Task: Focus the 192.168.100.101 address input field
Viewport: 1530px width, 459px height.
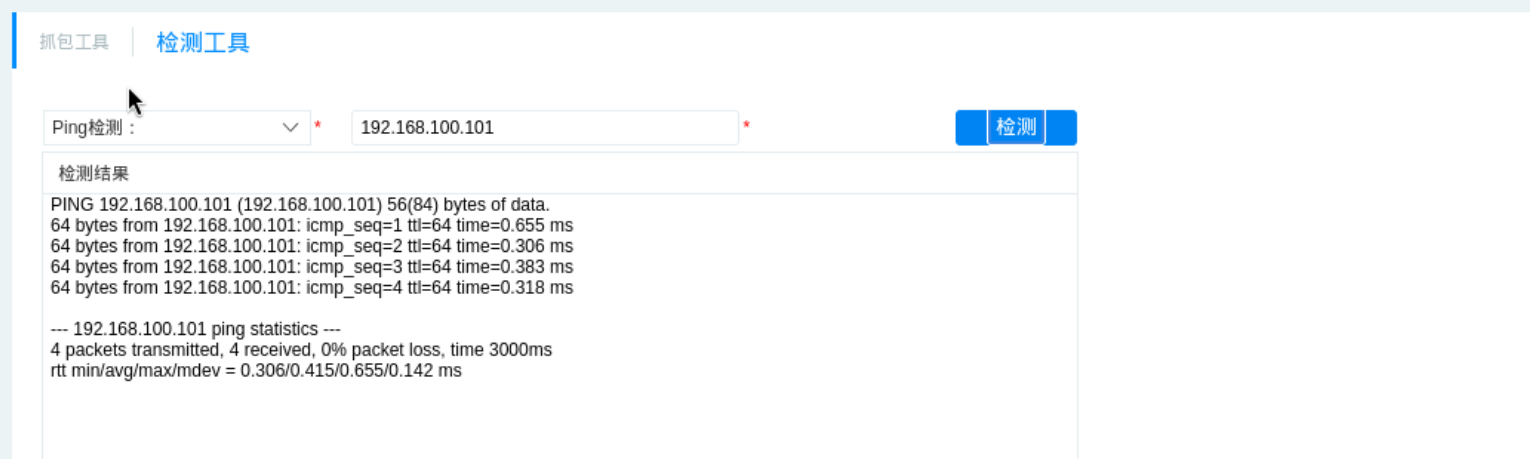Action: [x=544, y=128]
